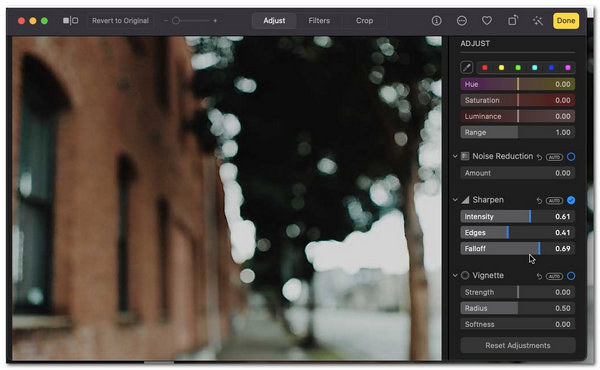600x370 pixels.
Task: Pick the eyedropper in Selective Color
Action: [466, 68]
